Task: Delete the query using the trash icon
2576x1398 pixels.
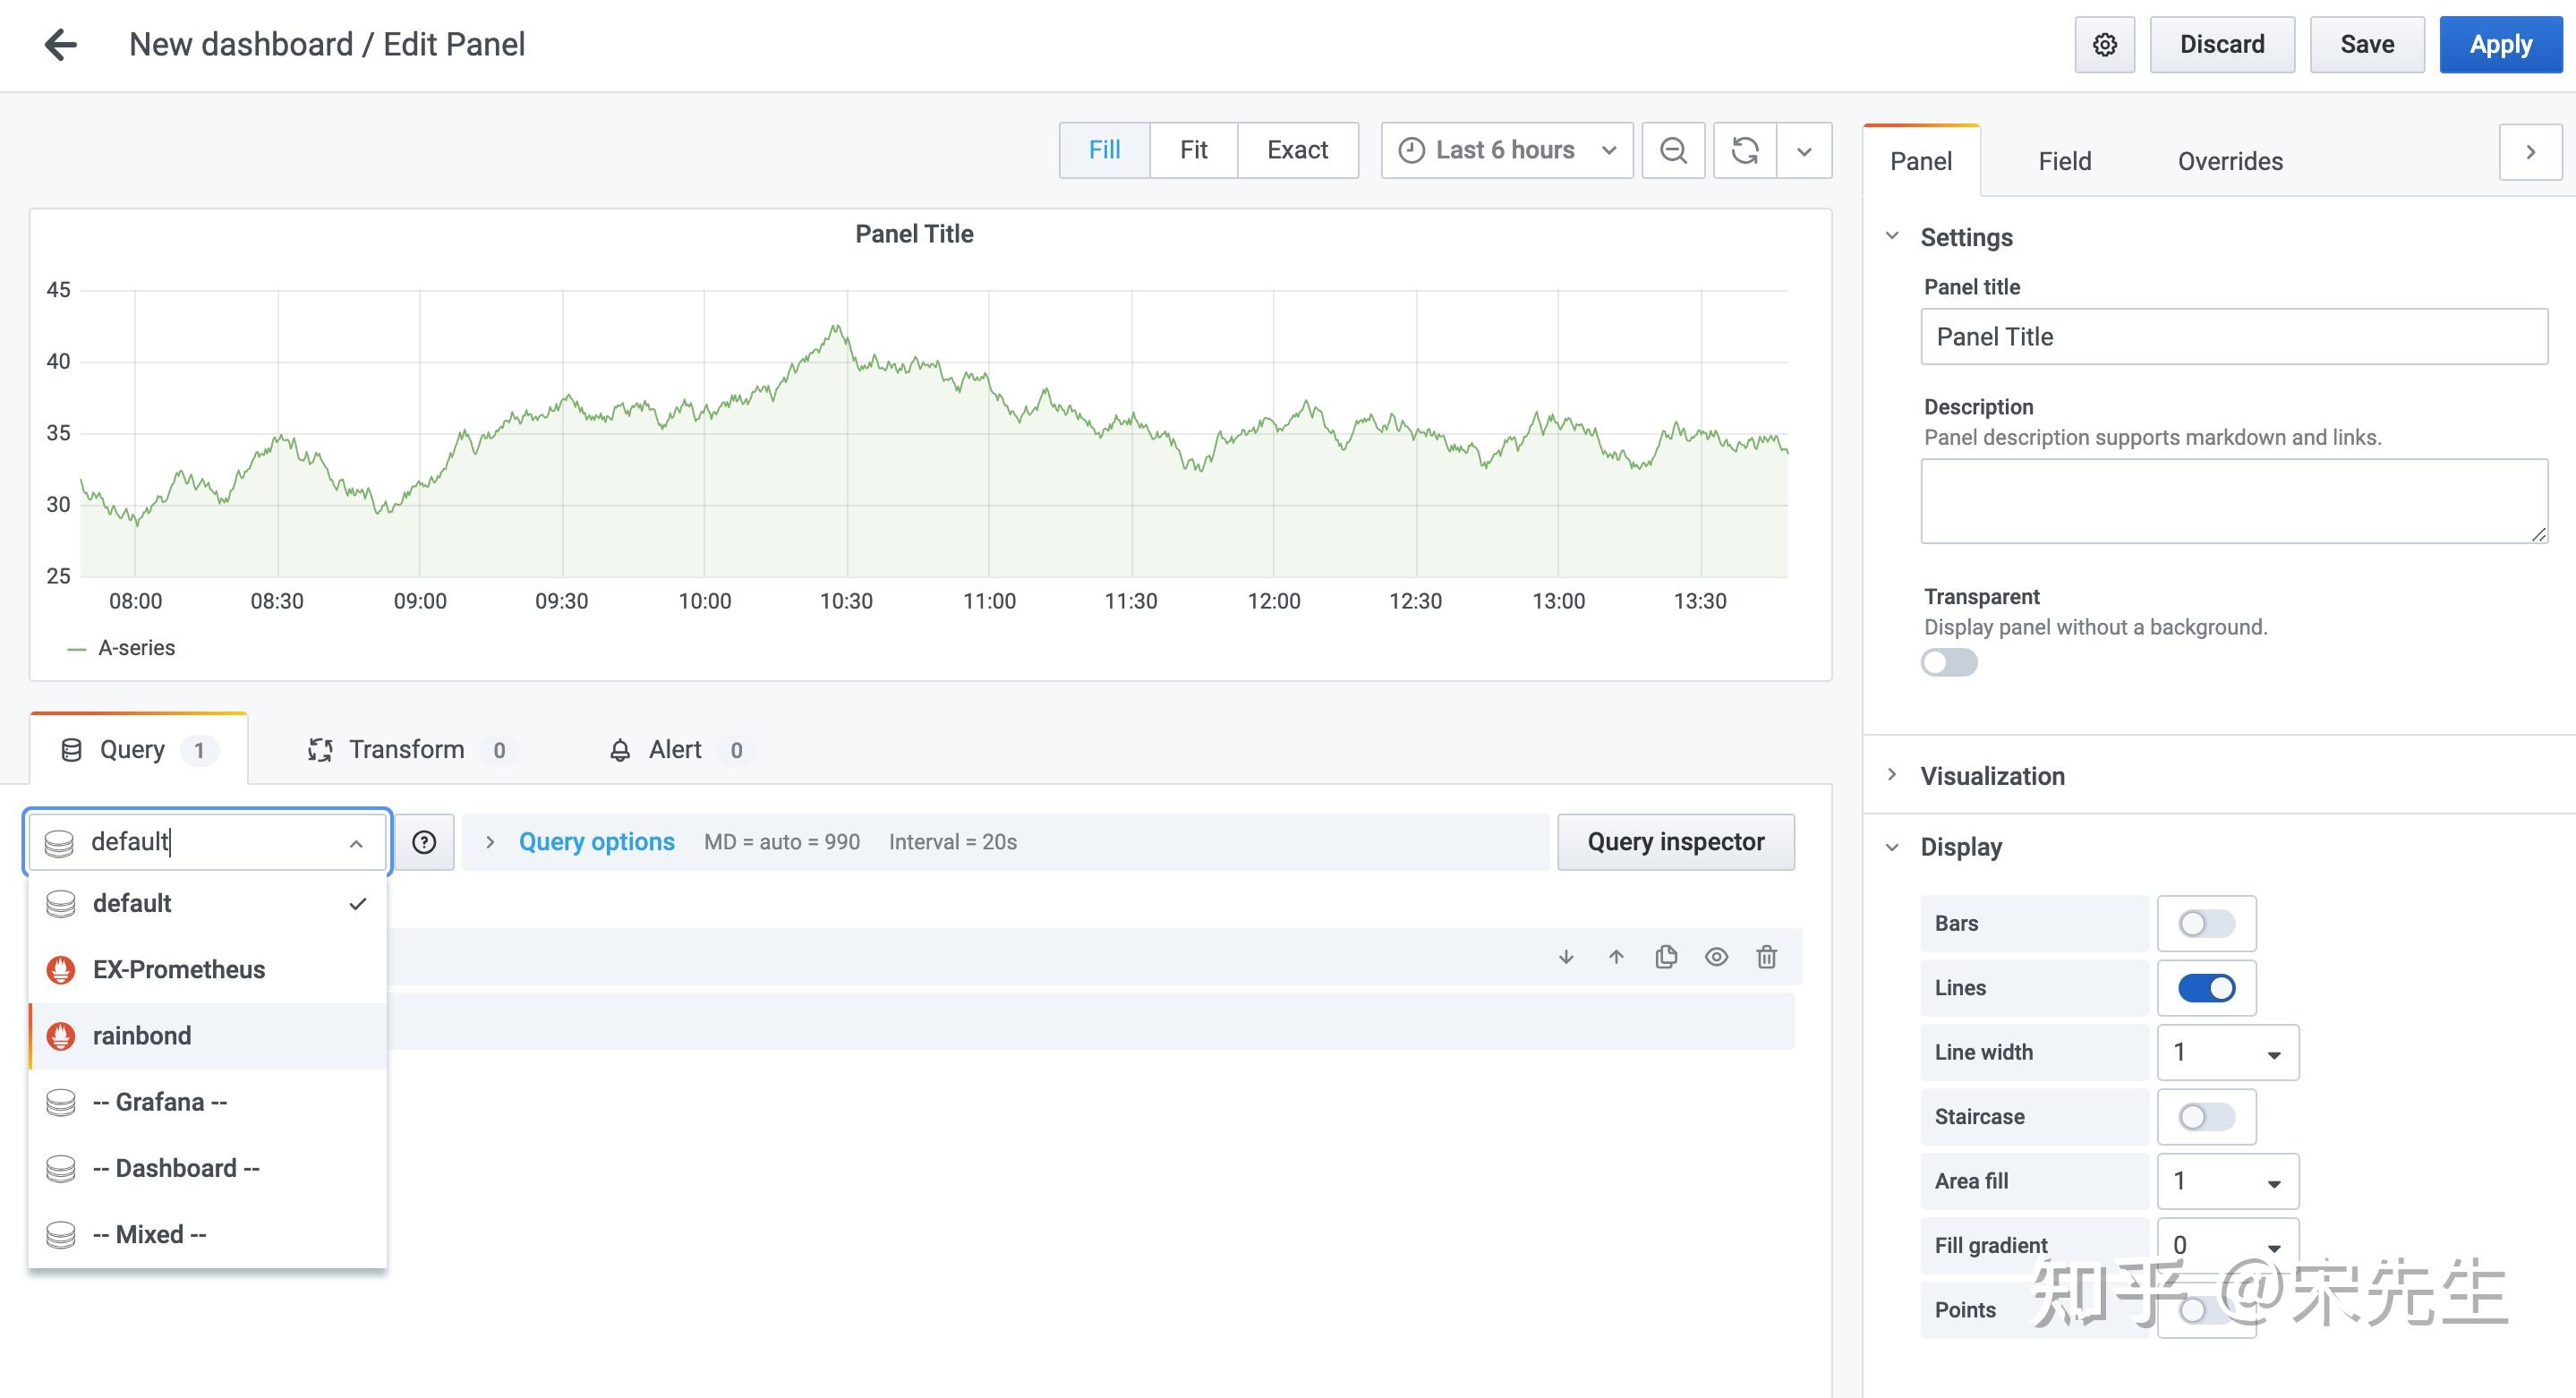Action: tap(1766, 956)
